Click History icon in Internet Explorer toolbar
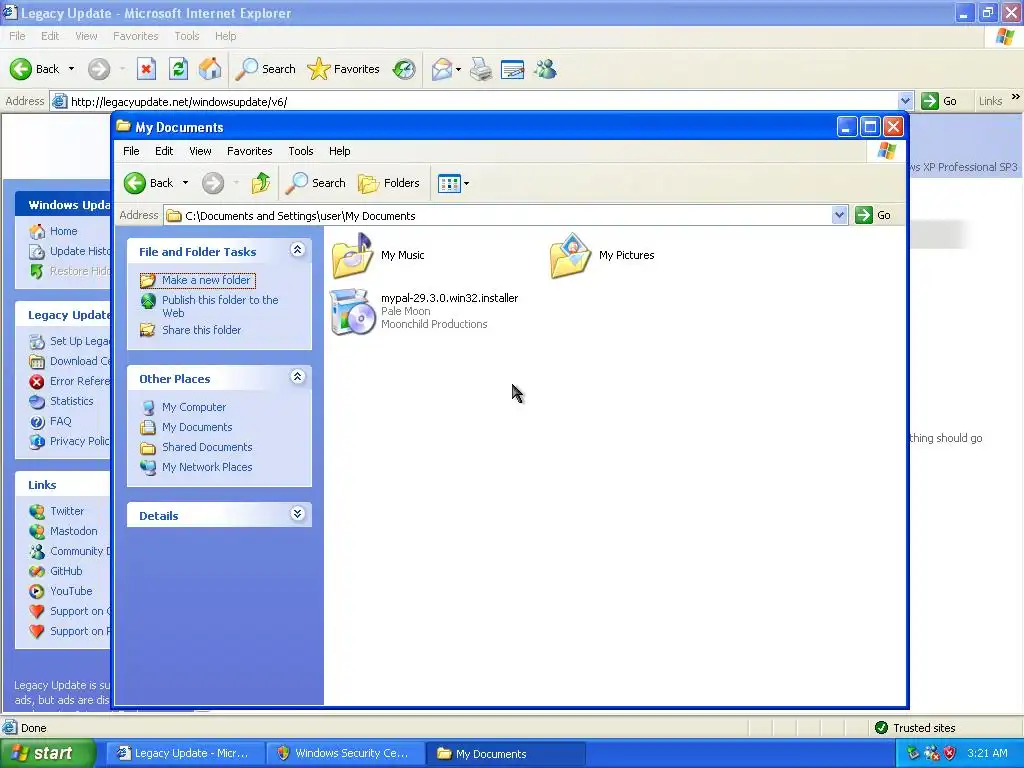The width and height of the screenshot is (1024, 768). (404, 69)
